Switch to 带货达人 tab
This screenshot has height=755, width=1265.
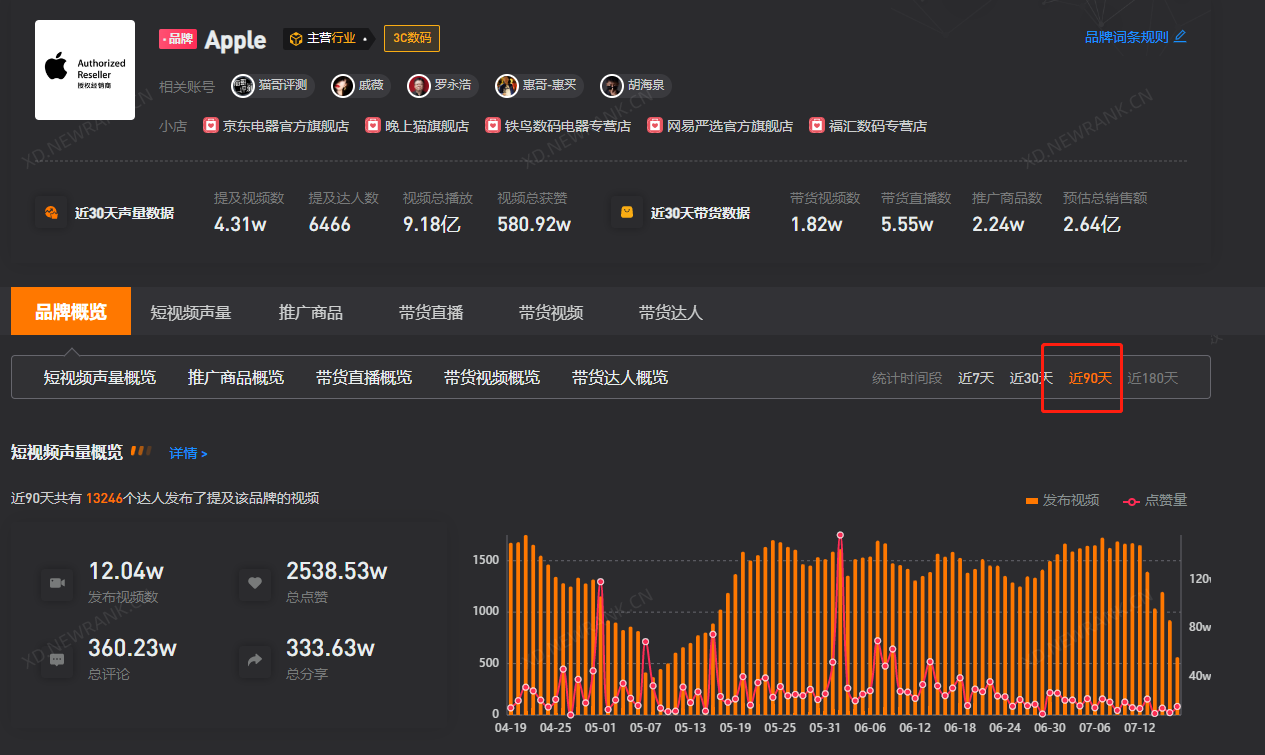(671, 313)
